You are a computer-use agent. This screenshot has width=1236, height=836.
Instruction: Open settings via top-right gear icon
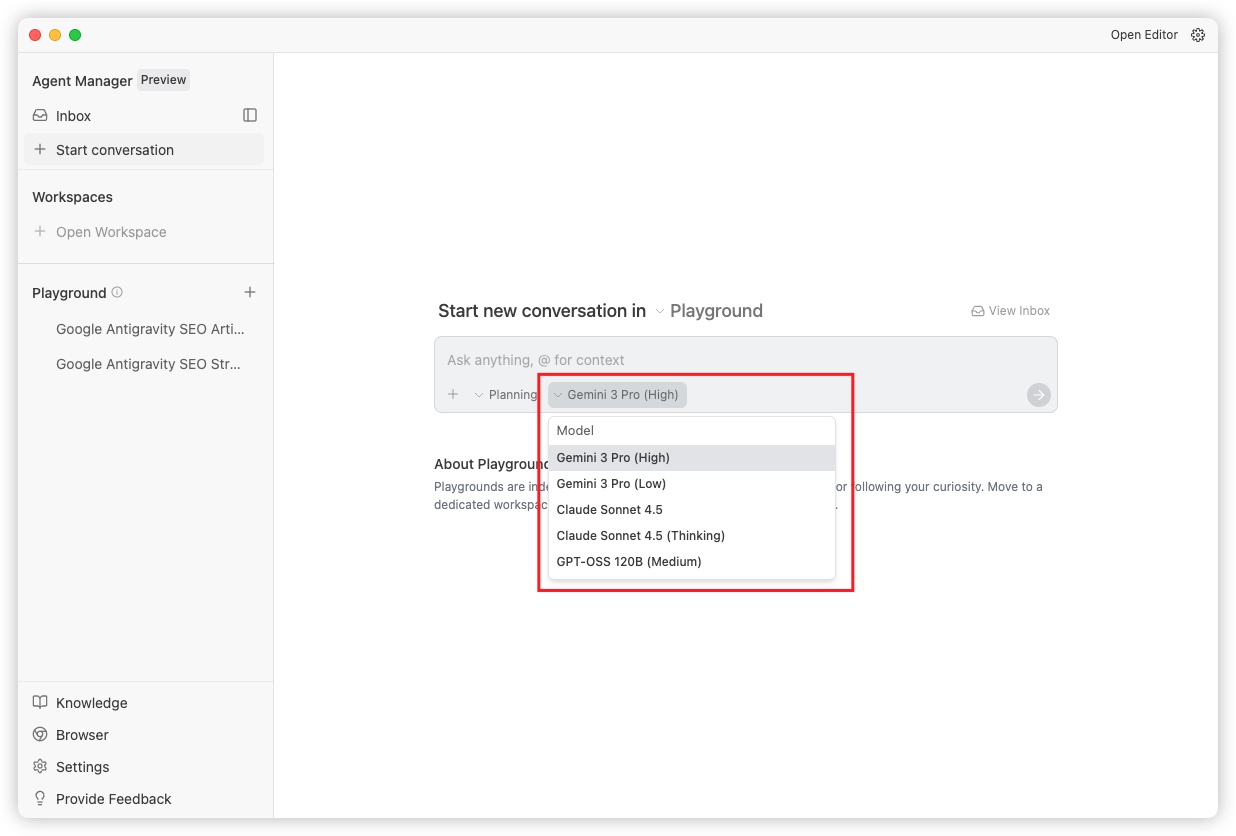pyautogui.click(x=1198, y=35)
